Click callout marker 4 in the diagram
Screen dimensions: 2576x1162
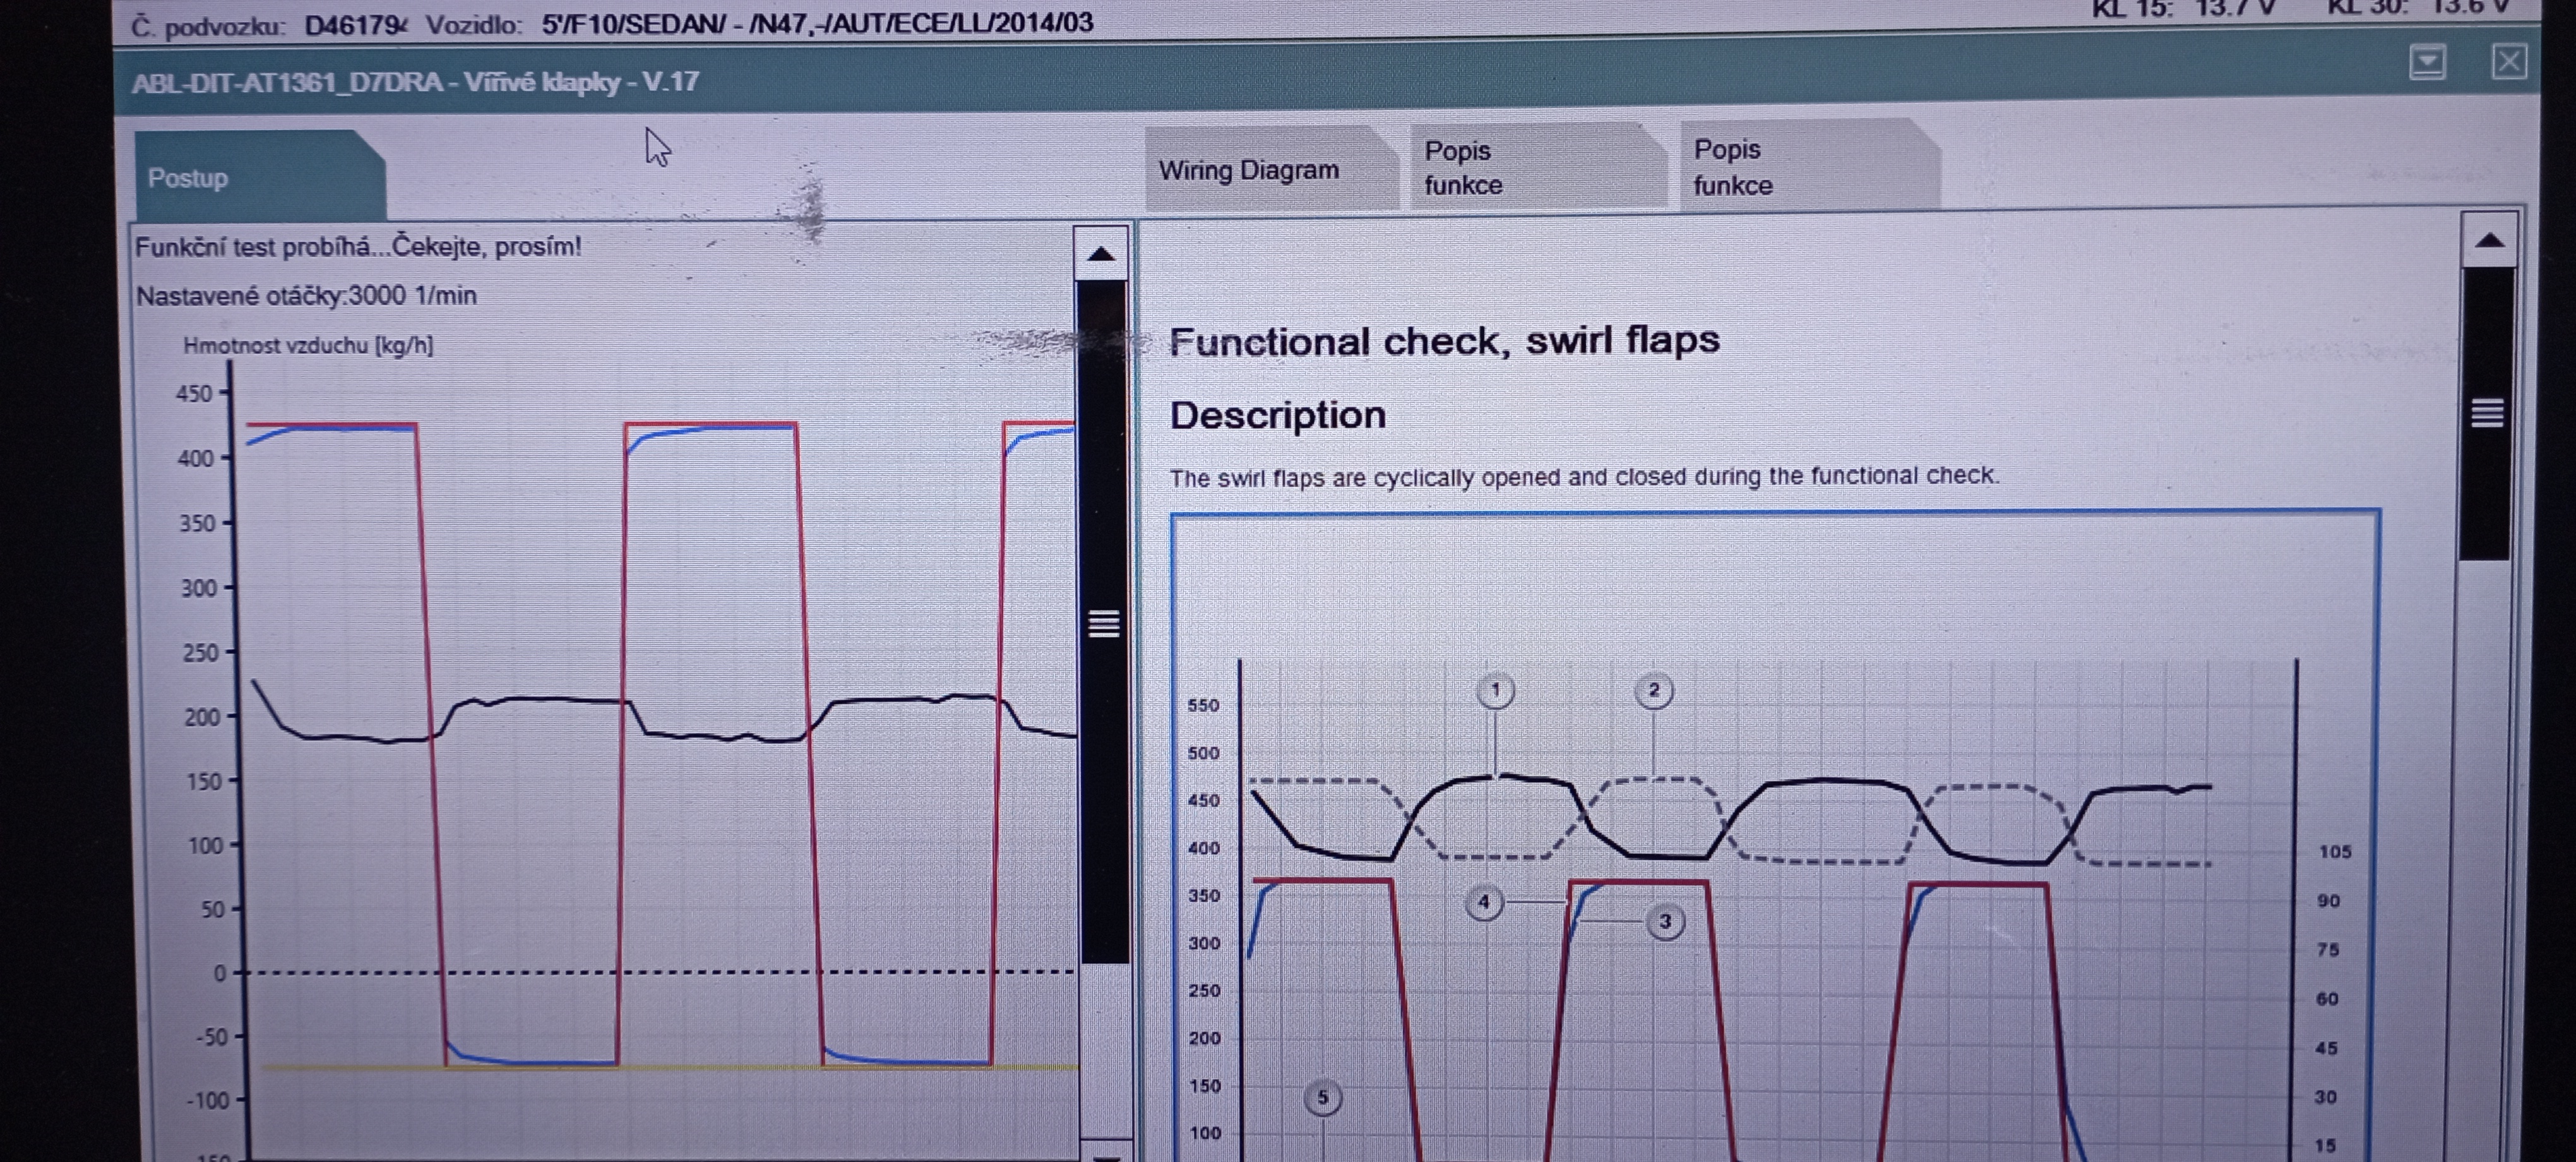click(x=1484, y=902)
